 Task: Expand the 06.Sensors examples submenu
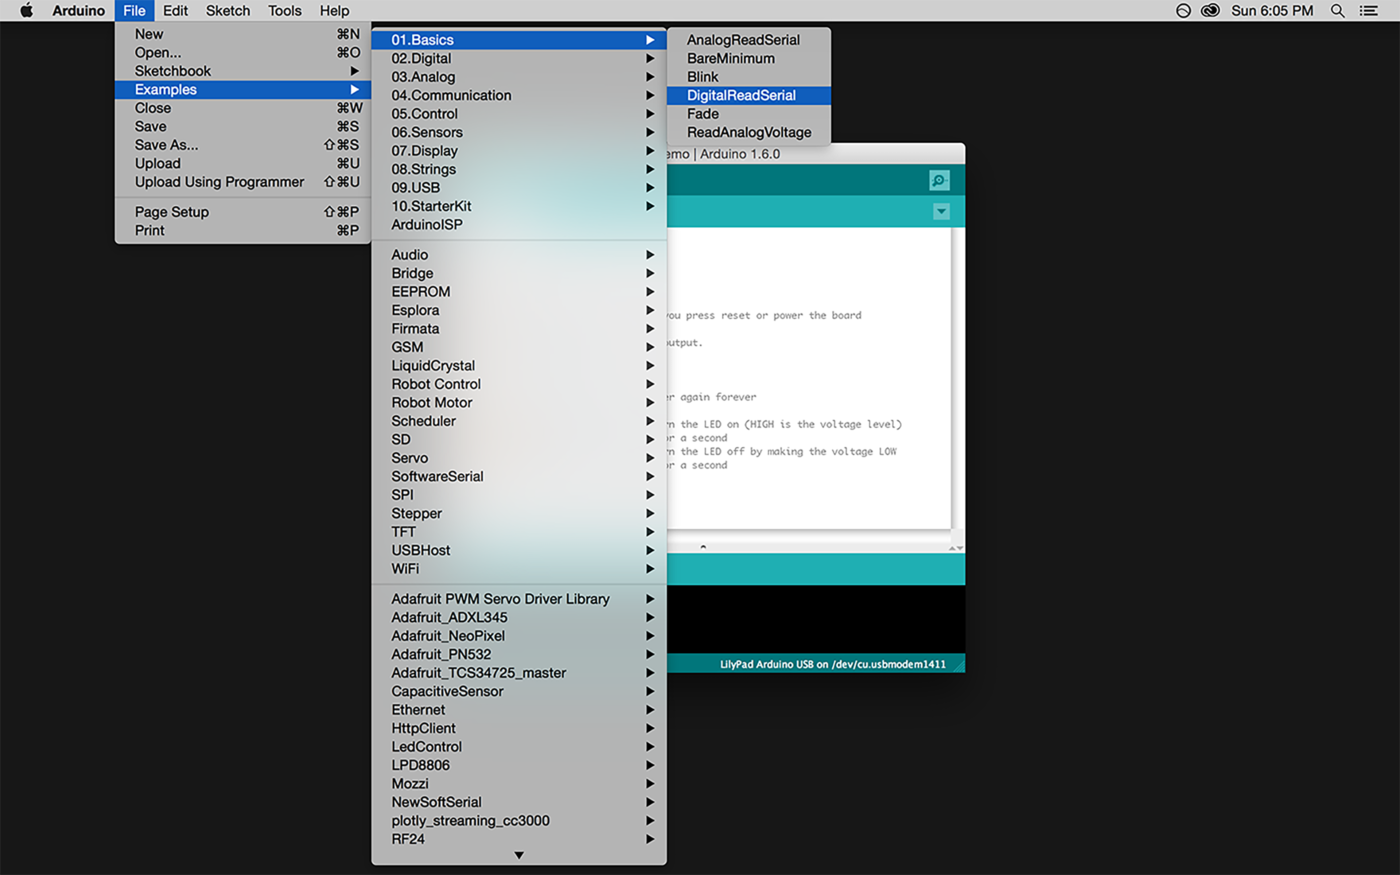point(519,132)
